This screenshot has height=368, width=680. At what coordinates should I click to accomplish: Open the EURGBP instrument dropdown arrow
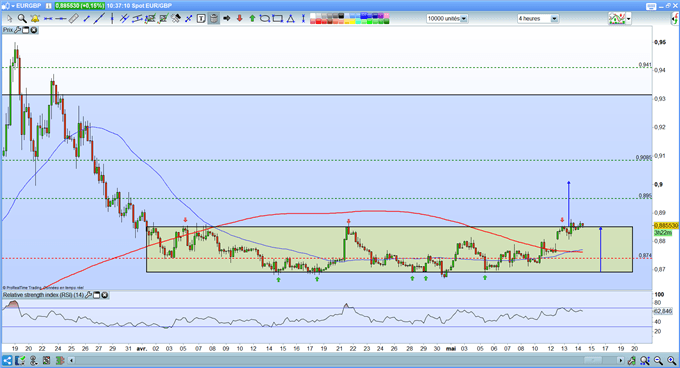13,6
